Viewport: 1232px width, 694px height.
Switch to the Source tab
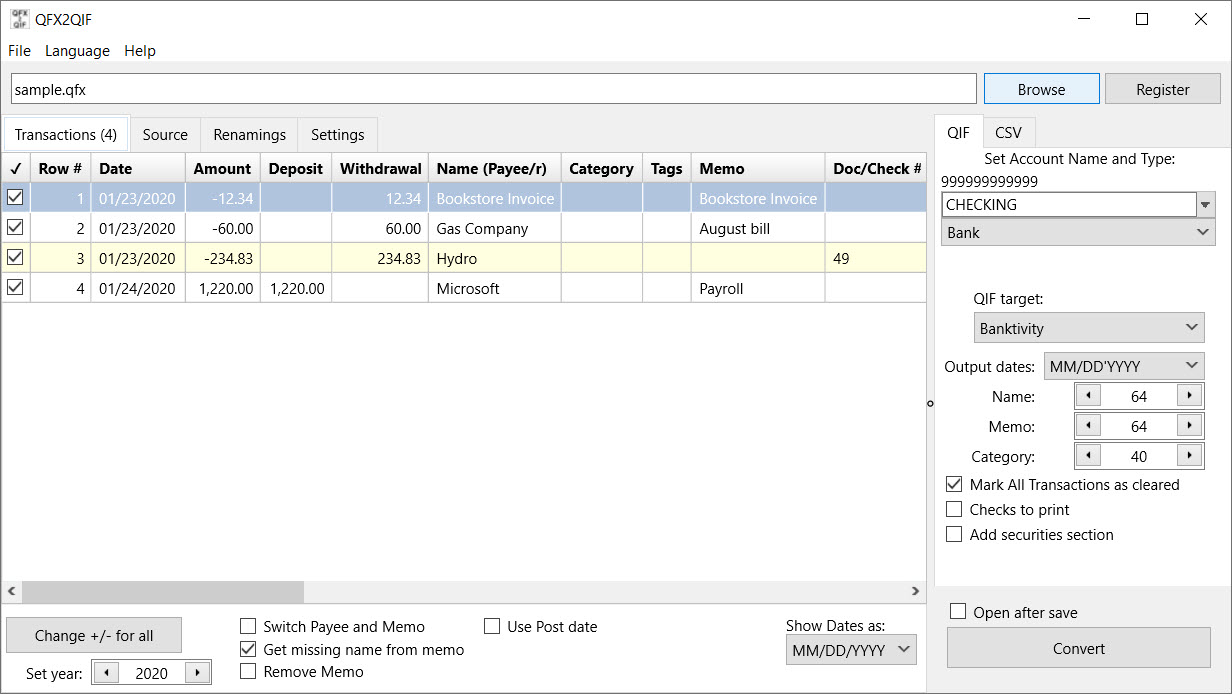(165, 134)
